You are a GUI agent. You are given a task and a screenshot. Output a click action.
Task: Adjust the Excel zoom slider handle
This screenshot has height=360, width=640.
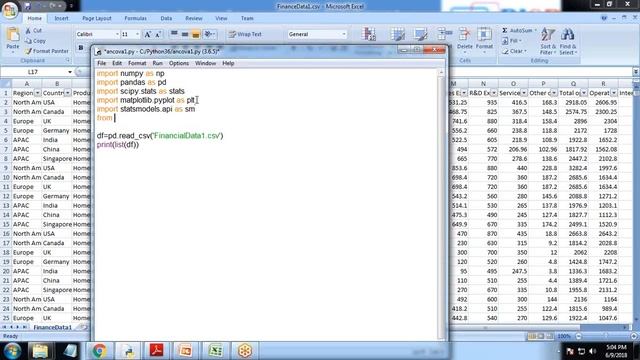click(606, 336)
